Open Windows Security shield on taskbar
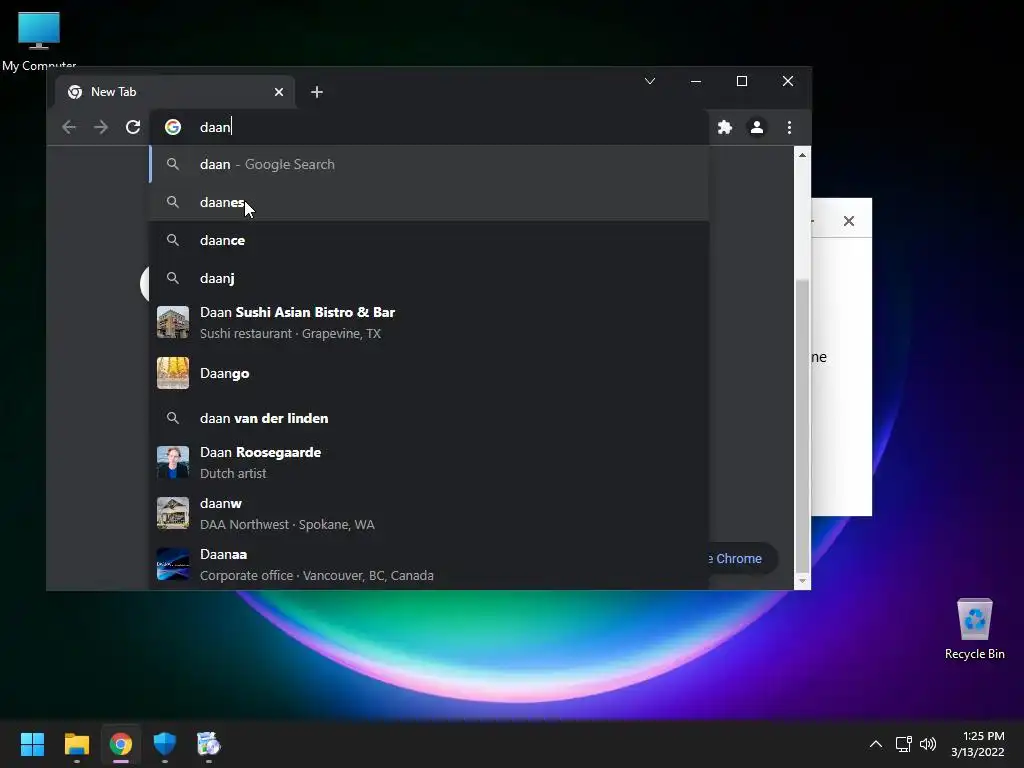 165,744
